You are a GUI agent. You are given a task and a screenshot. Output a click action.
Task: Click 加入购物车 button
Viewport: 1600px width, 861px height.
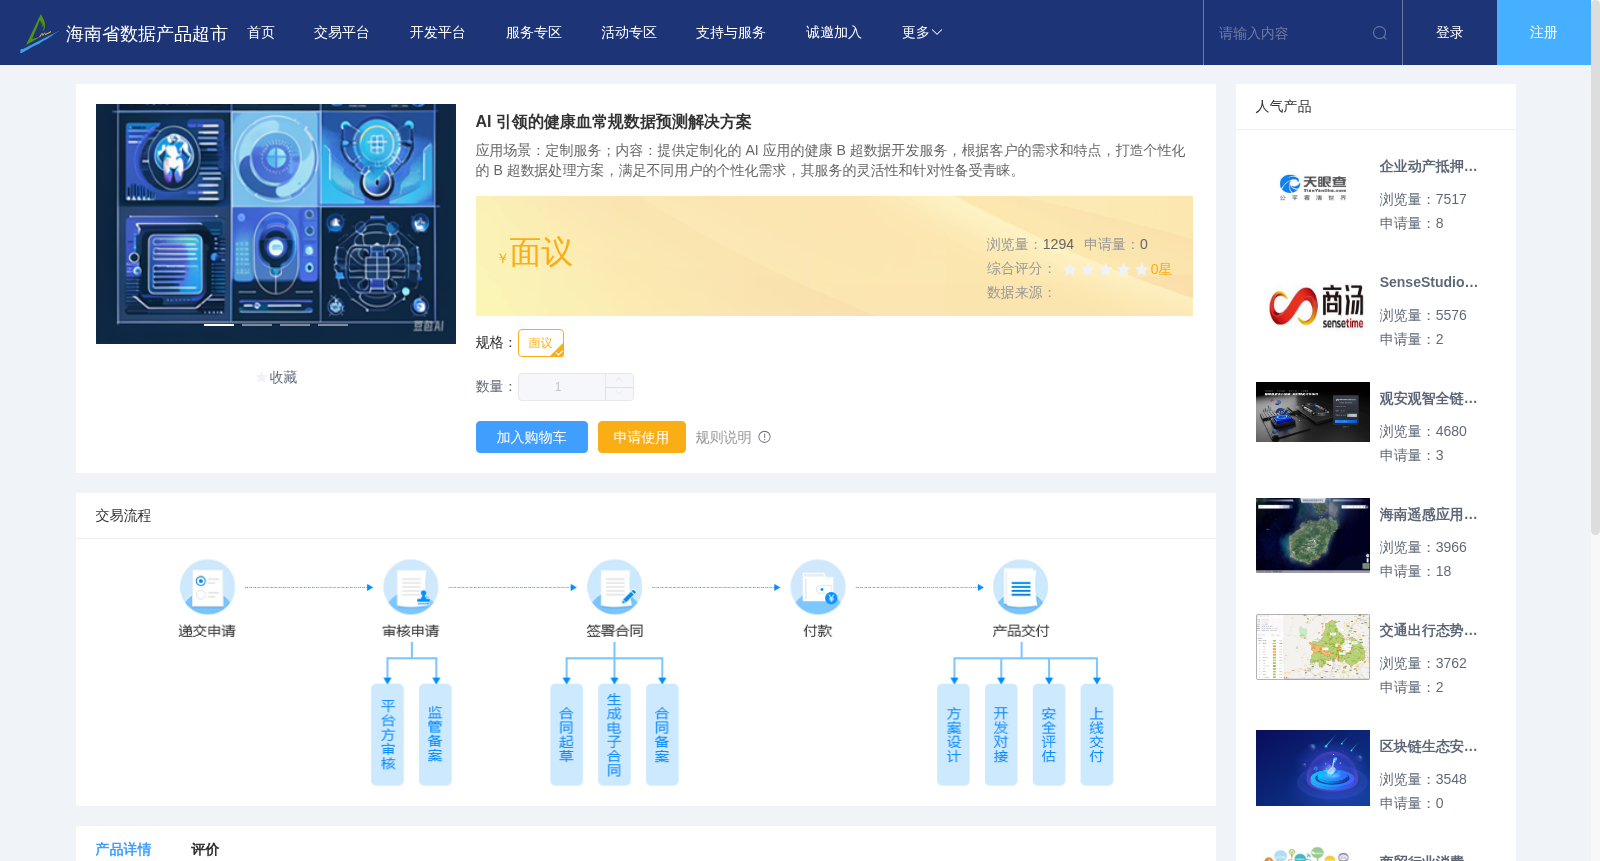click(532, 437)
